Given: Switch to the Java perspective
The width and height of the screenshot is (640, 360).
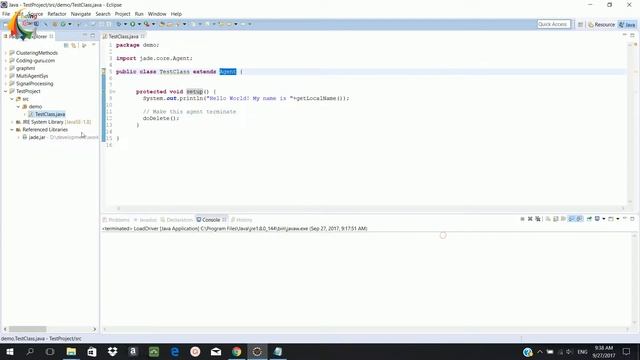Looking at the screenshot, I should point(627,24).
